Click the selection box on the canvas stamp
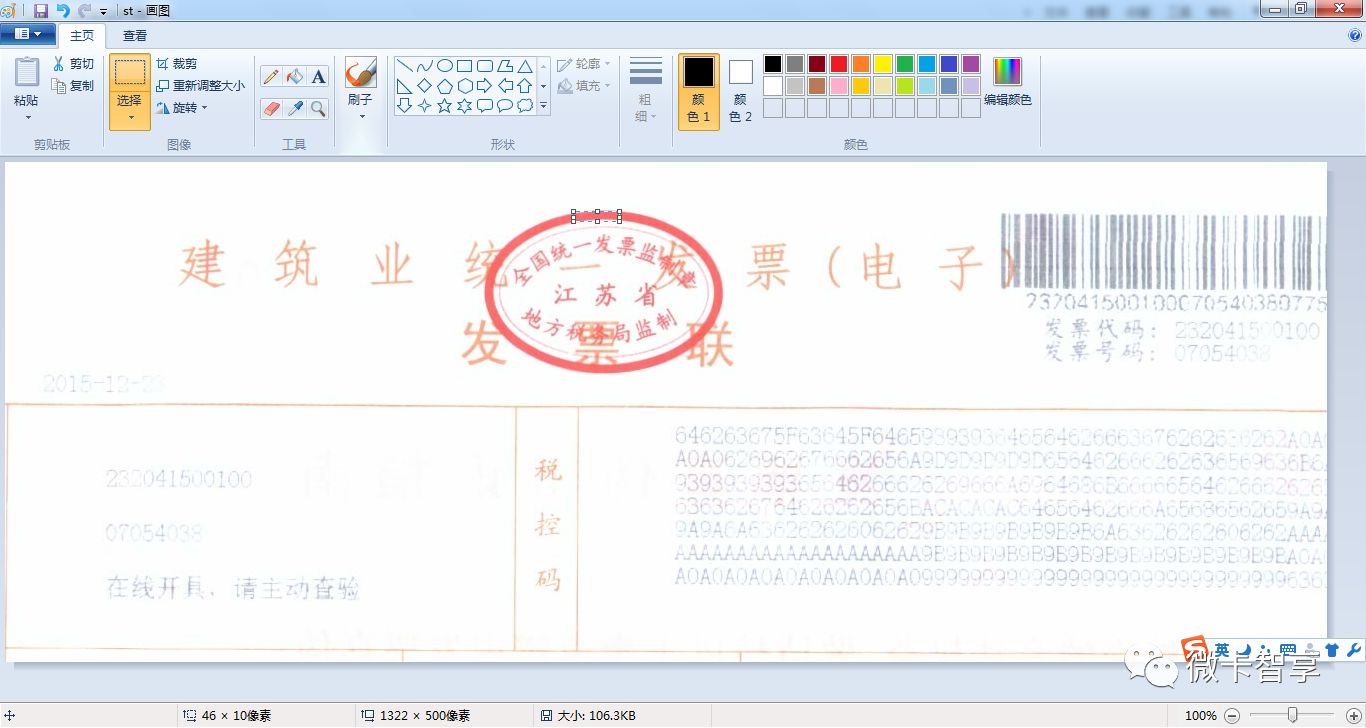This screenshot has width=1366, height=728. (597, 216)
